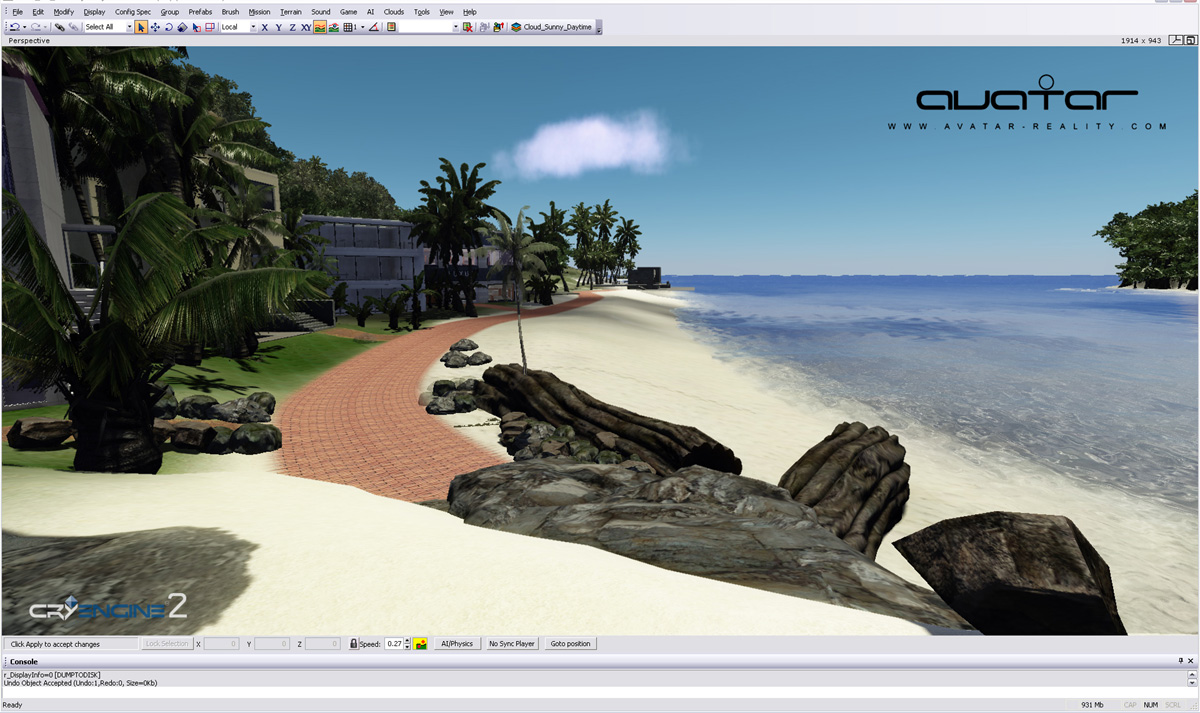Maximize the Perspective viewport icon
Image resolution: width=1200 pixels, height=713 pixels.
tap(1191, 41)
